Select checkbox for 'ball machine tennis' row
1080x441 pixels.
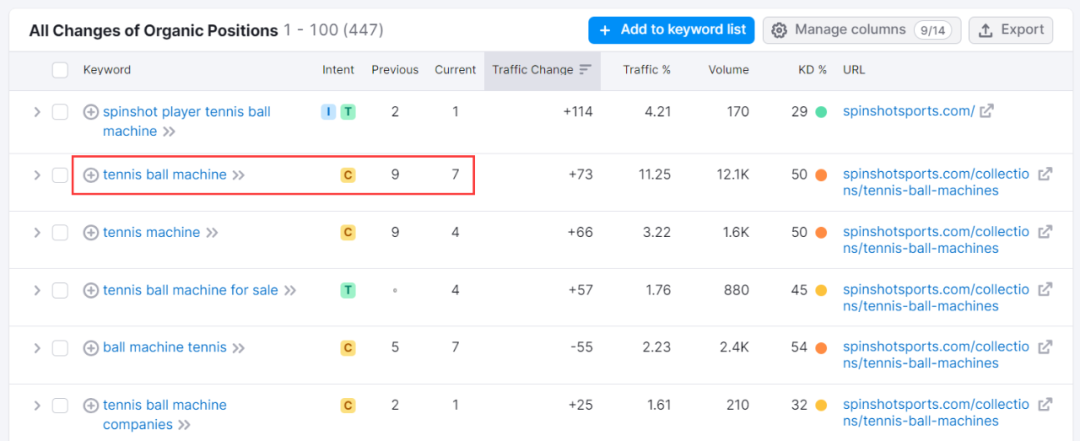[x=60, y=348]
